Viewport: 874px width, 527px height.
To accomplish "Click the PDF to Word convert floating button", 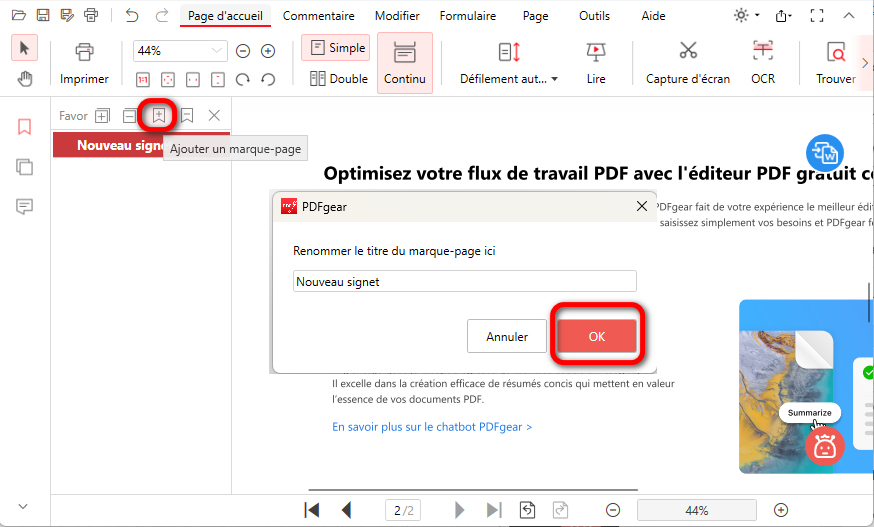I will click(824, 153).
